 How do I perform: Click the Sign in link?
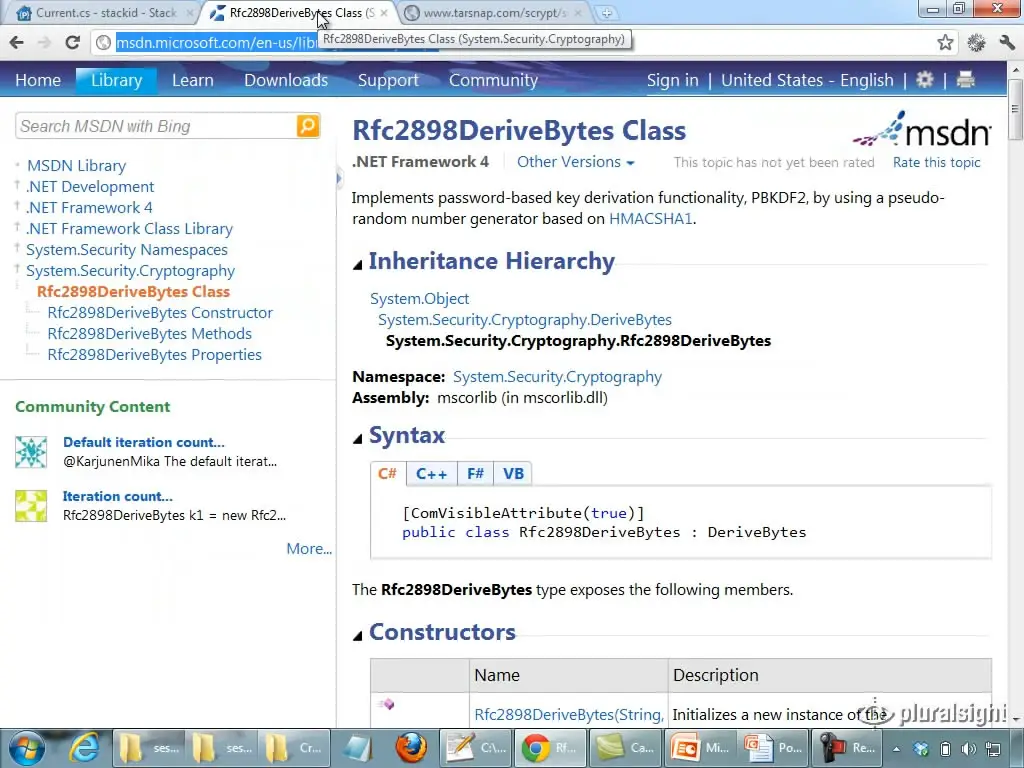click(672, 80)
